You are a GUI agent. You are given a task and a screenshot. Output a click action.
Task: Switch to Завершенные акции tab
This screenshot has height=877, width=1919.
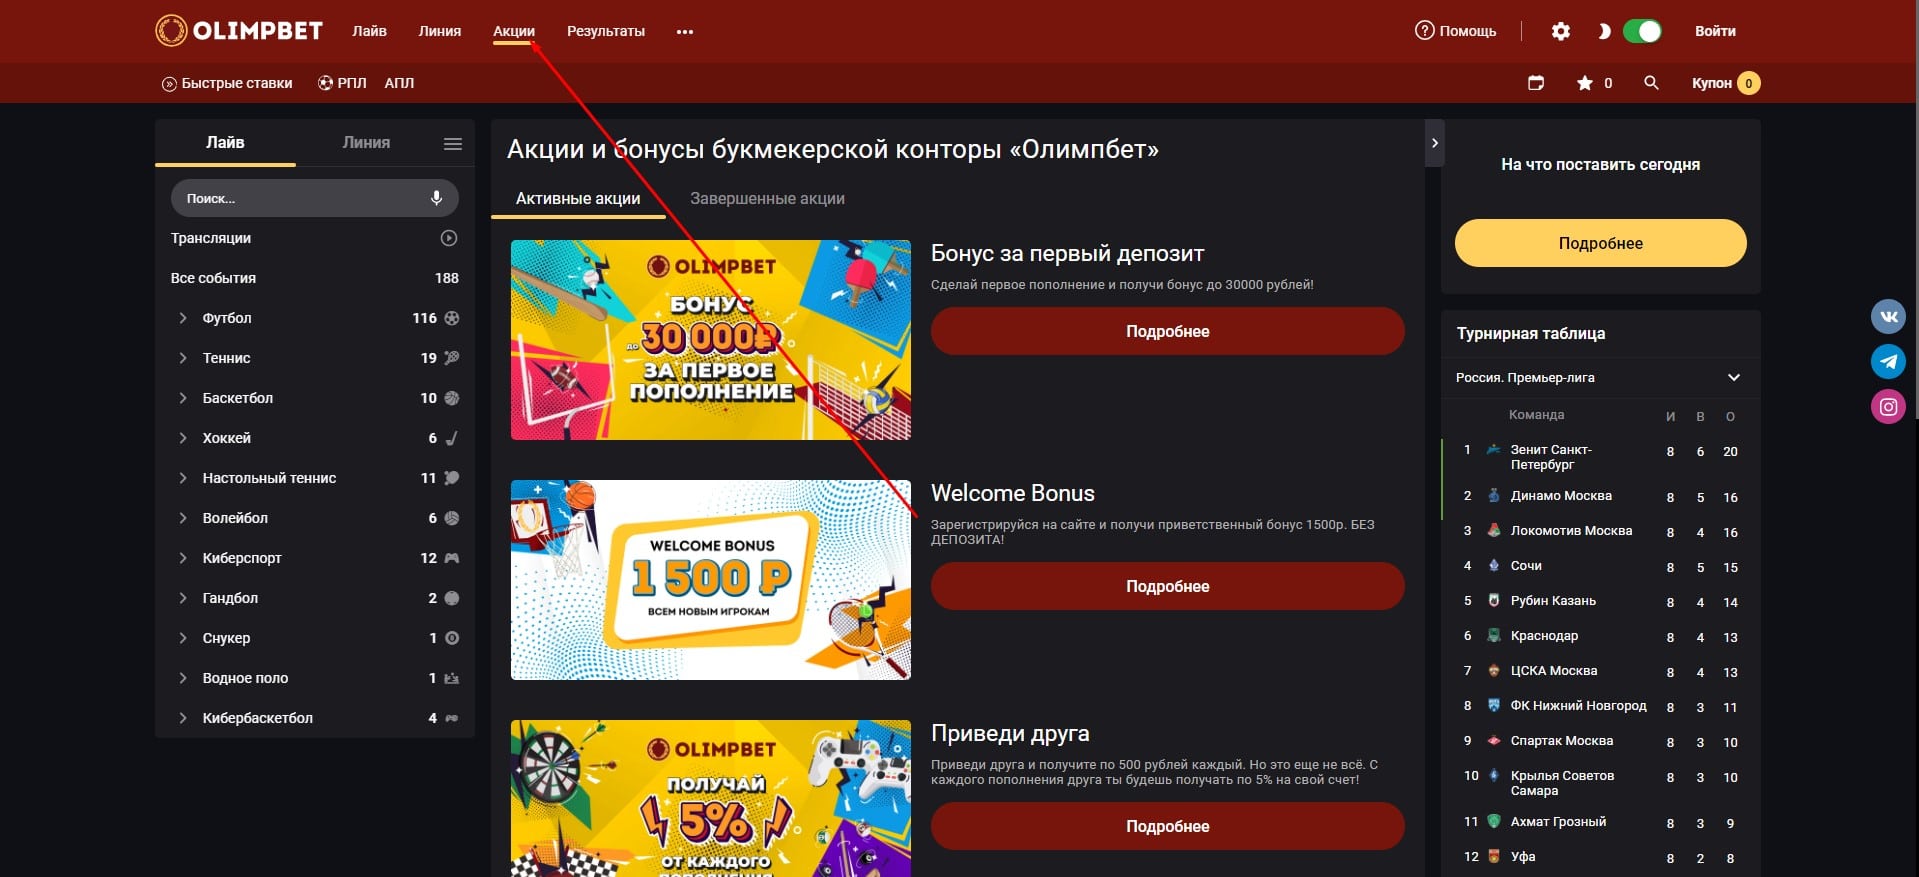pyautogui.click(x=767, y=198)
